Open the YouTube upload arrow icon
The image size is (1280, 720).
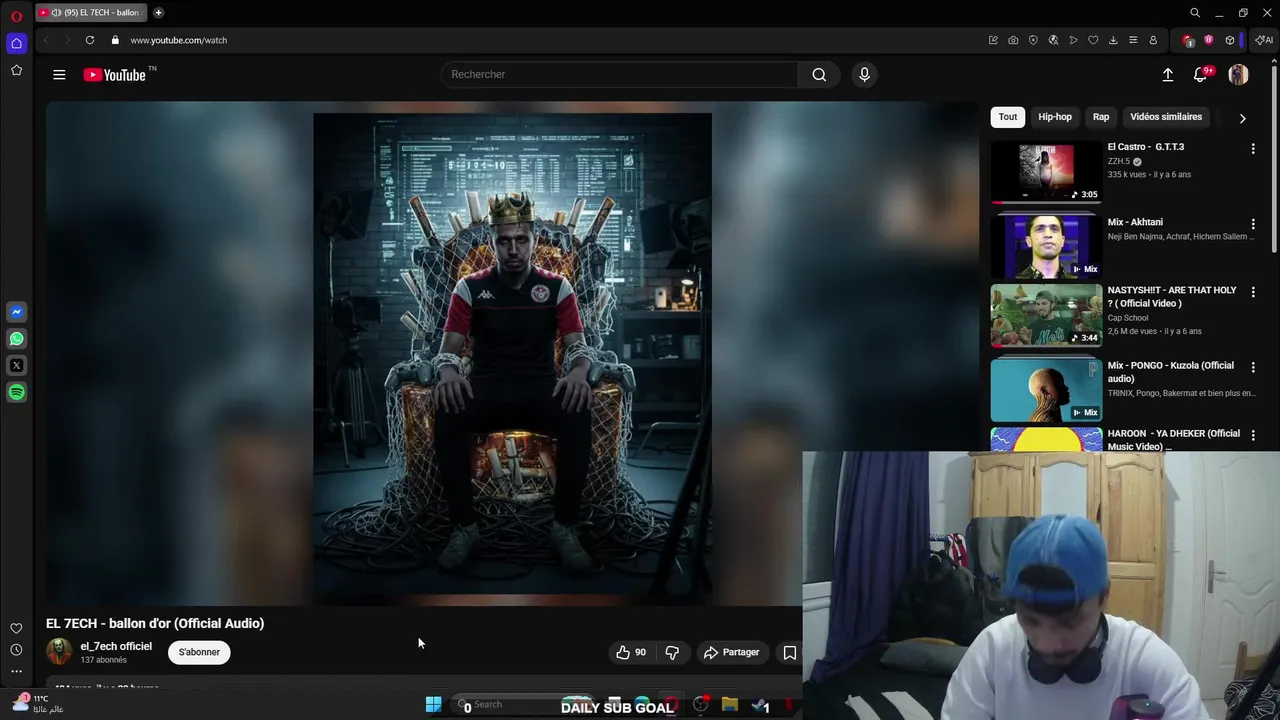point(1167,74)
